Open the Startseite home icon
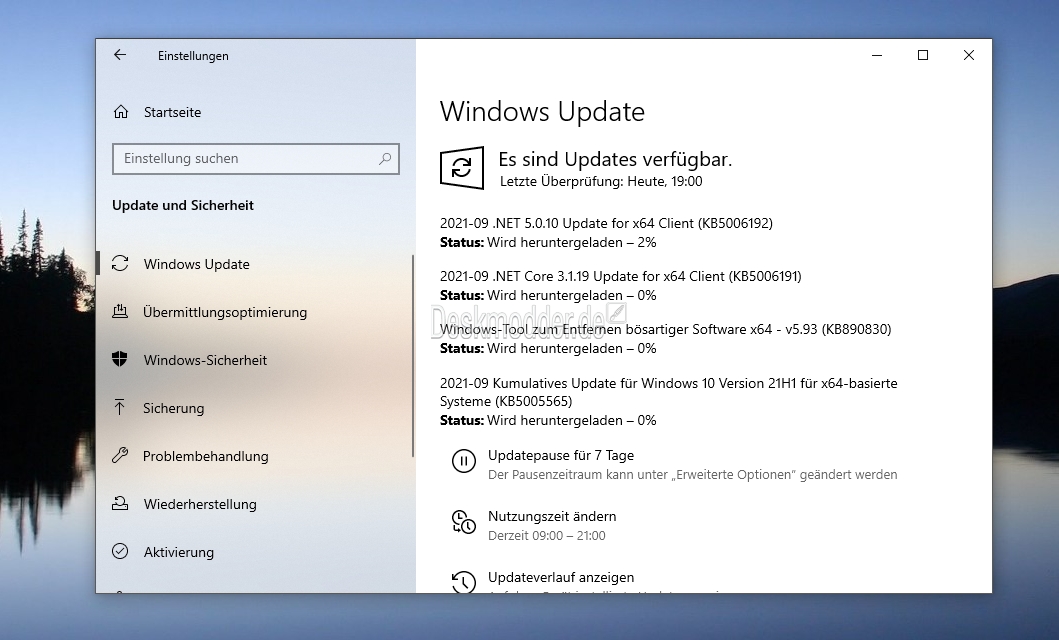Image resolution: width=1059 pixels, height=640 pixels. (121, 112)
